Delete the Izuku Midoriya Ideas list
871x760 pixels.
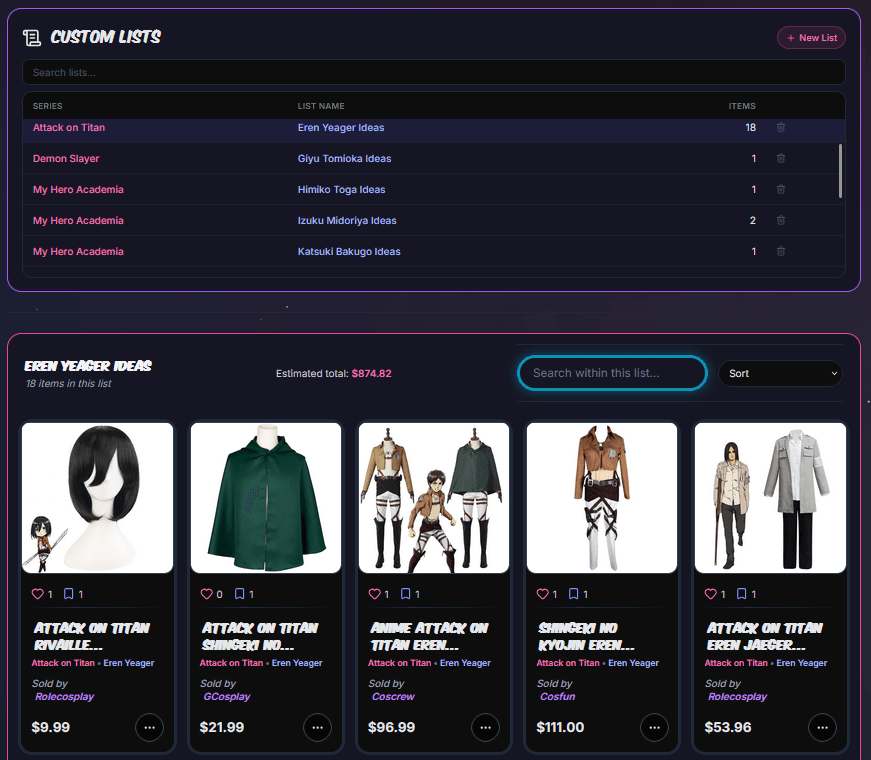[x=780, y=221]
